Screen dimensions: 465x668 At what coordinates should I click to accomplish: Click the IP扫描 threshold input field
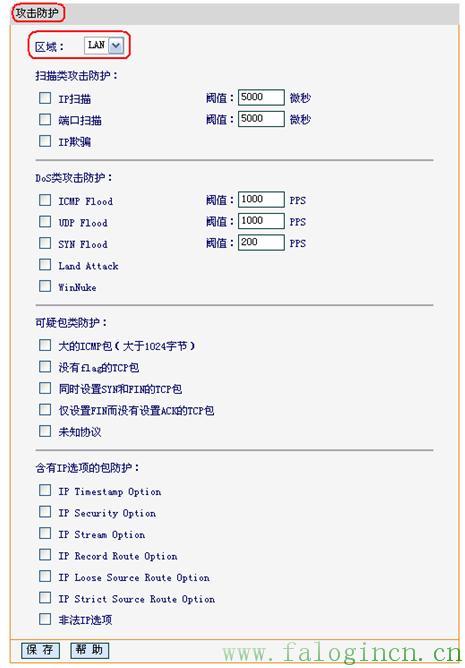click(261, 97)
